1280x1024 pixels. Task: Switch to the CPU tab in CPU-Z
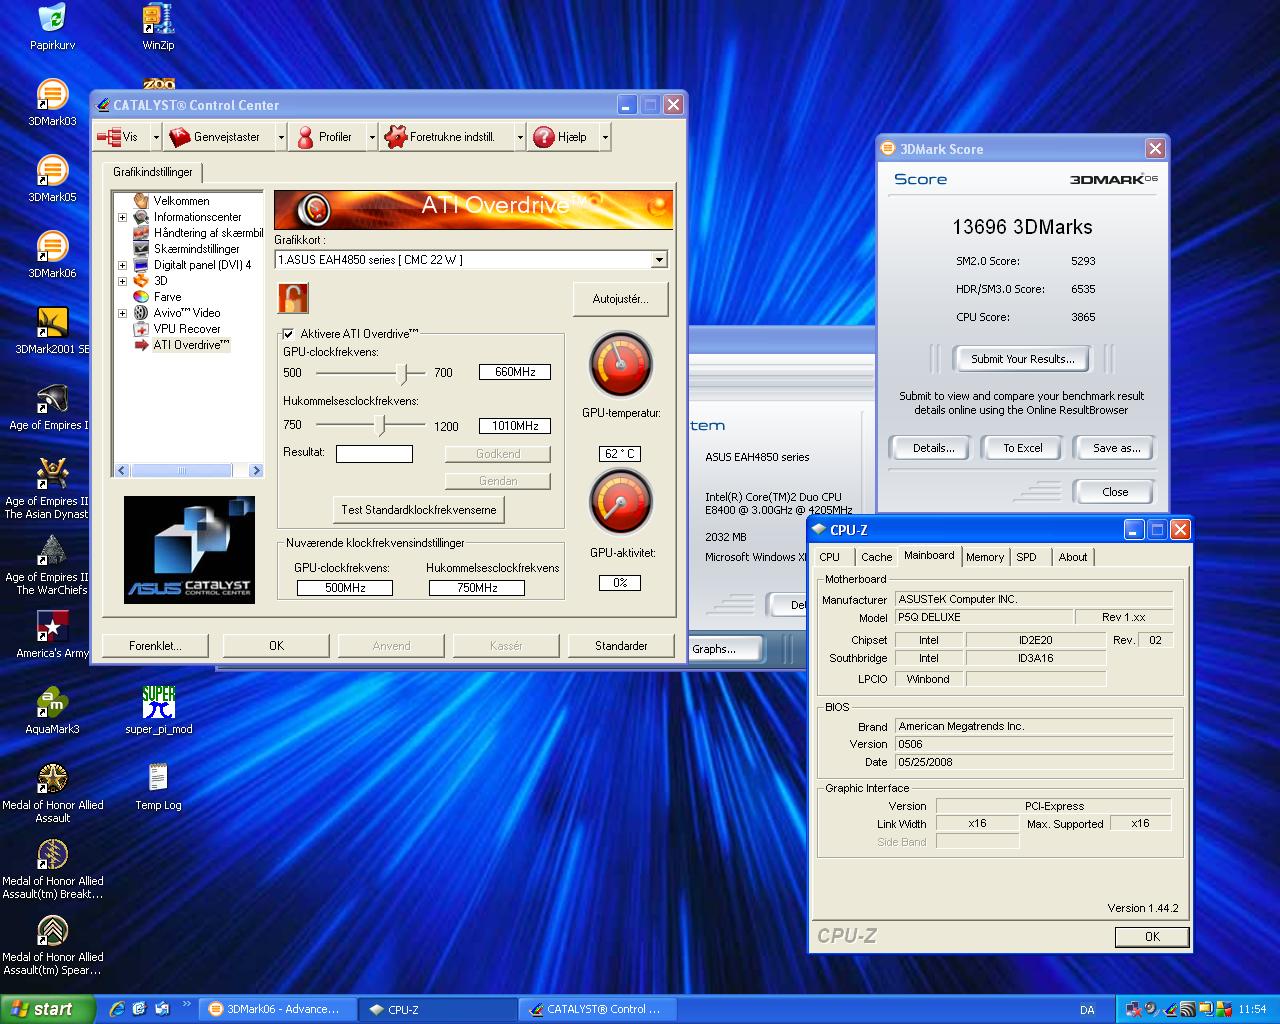(830, 557)
